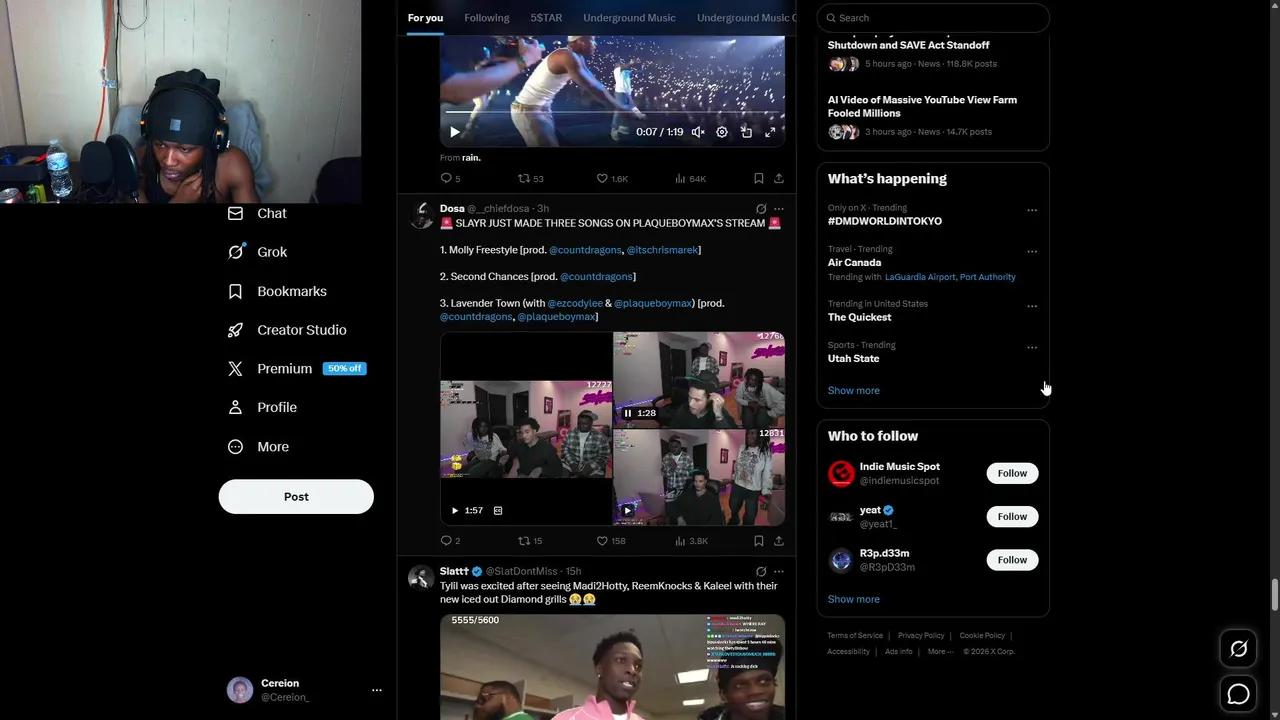Play the bottom-right stream clip
Screen dimensions: 1280x720
coord(628,510)
